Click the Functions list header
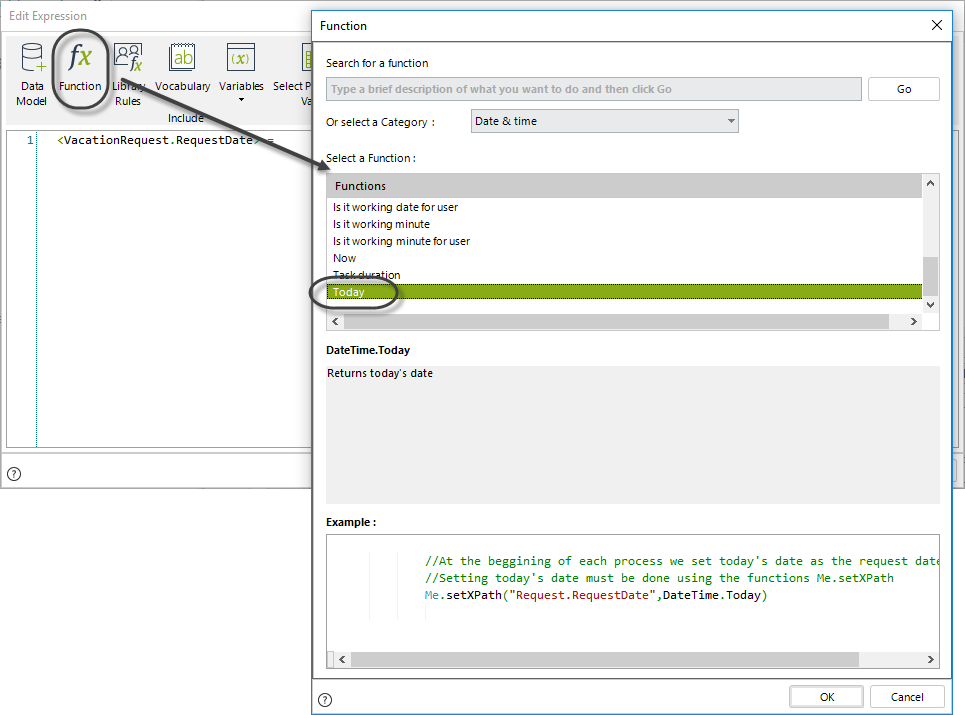Screen dimensions: 965x715 coord(624,186)
